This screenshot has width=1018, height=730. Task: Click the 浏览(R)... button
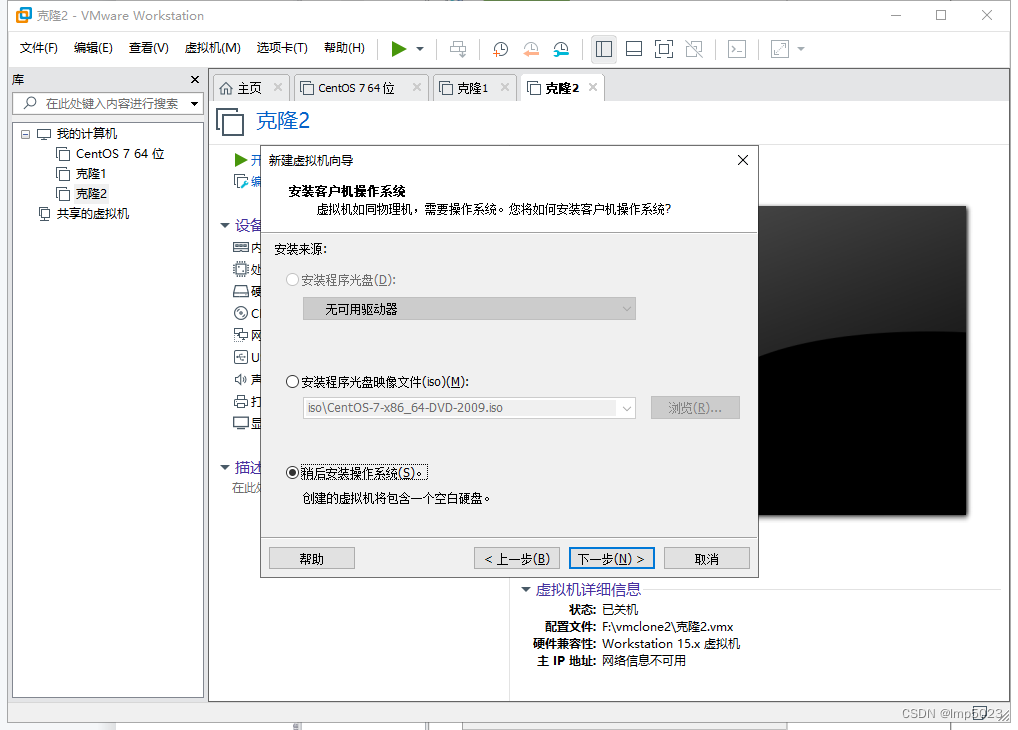point(695,408)
